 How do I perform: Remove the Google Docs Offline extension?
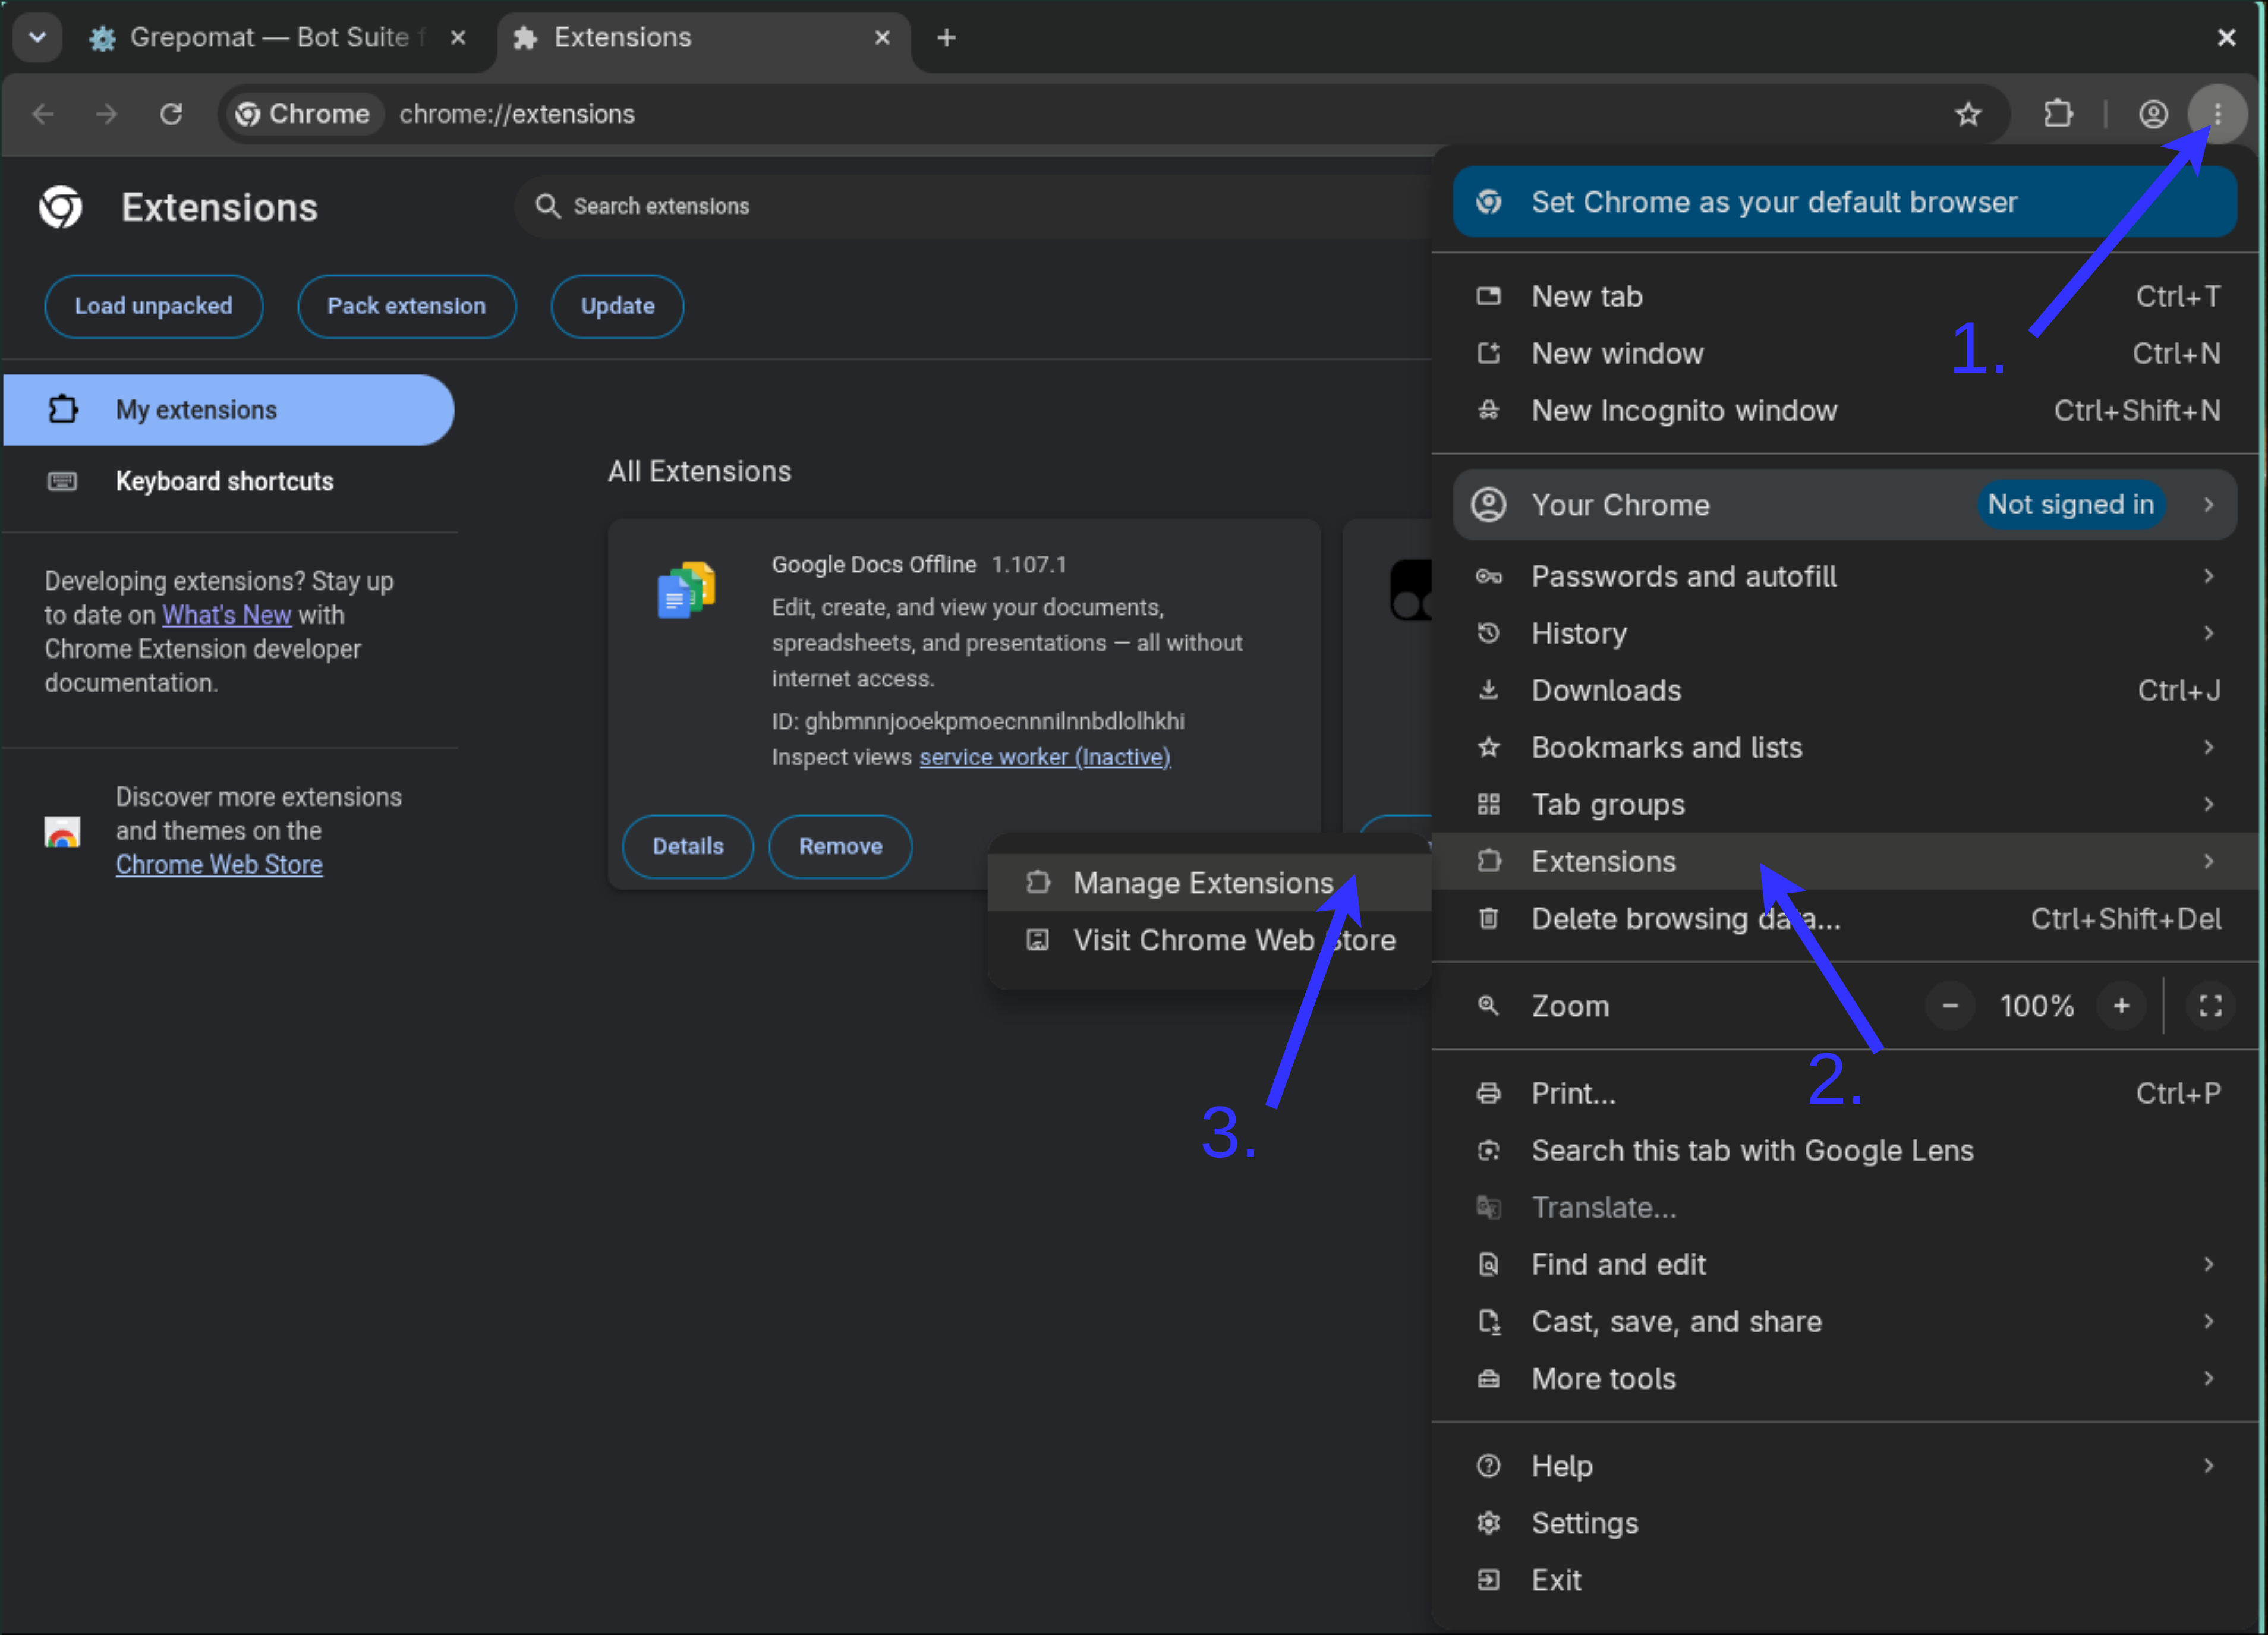(x=840, y=846)
